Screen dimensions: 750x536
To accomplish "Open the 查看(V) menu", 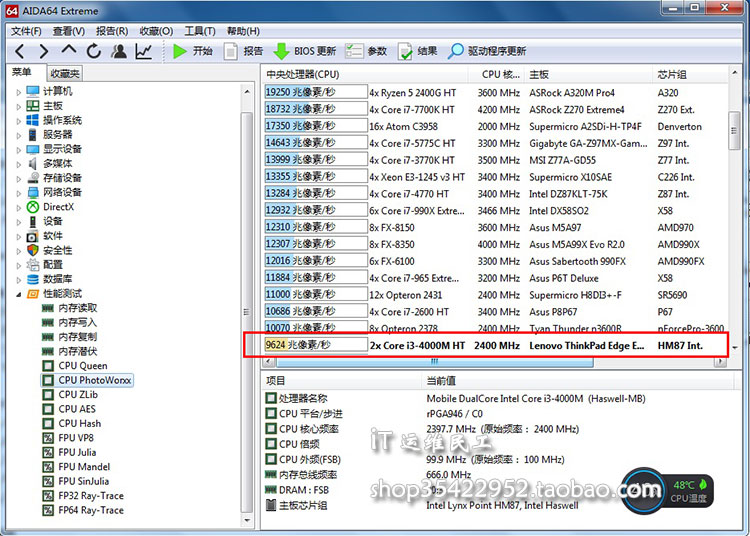I will 68,31.
